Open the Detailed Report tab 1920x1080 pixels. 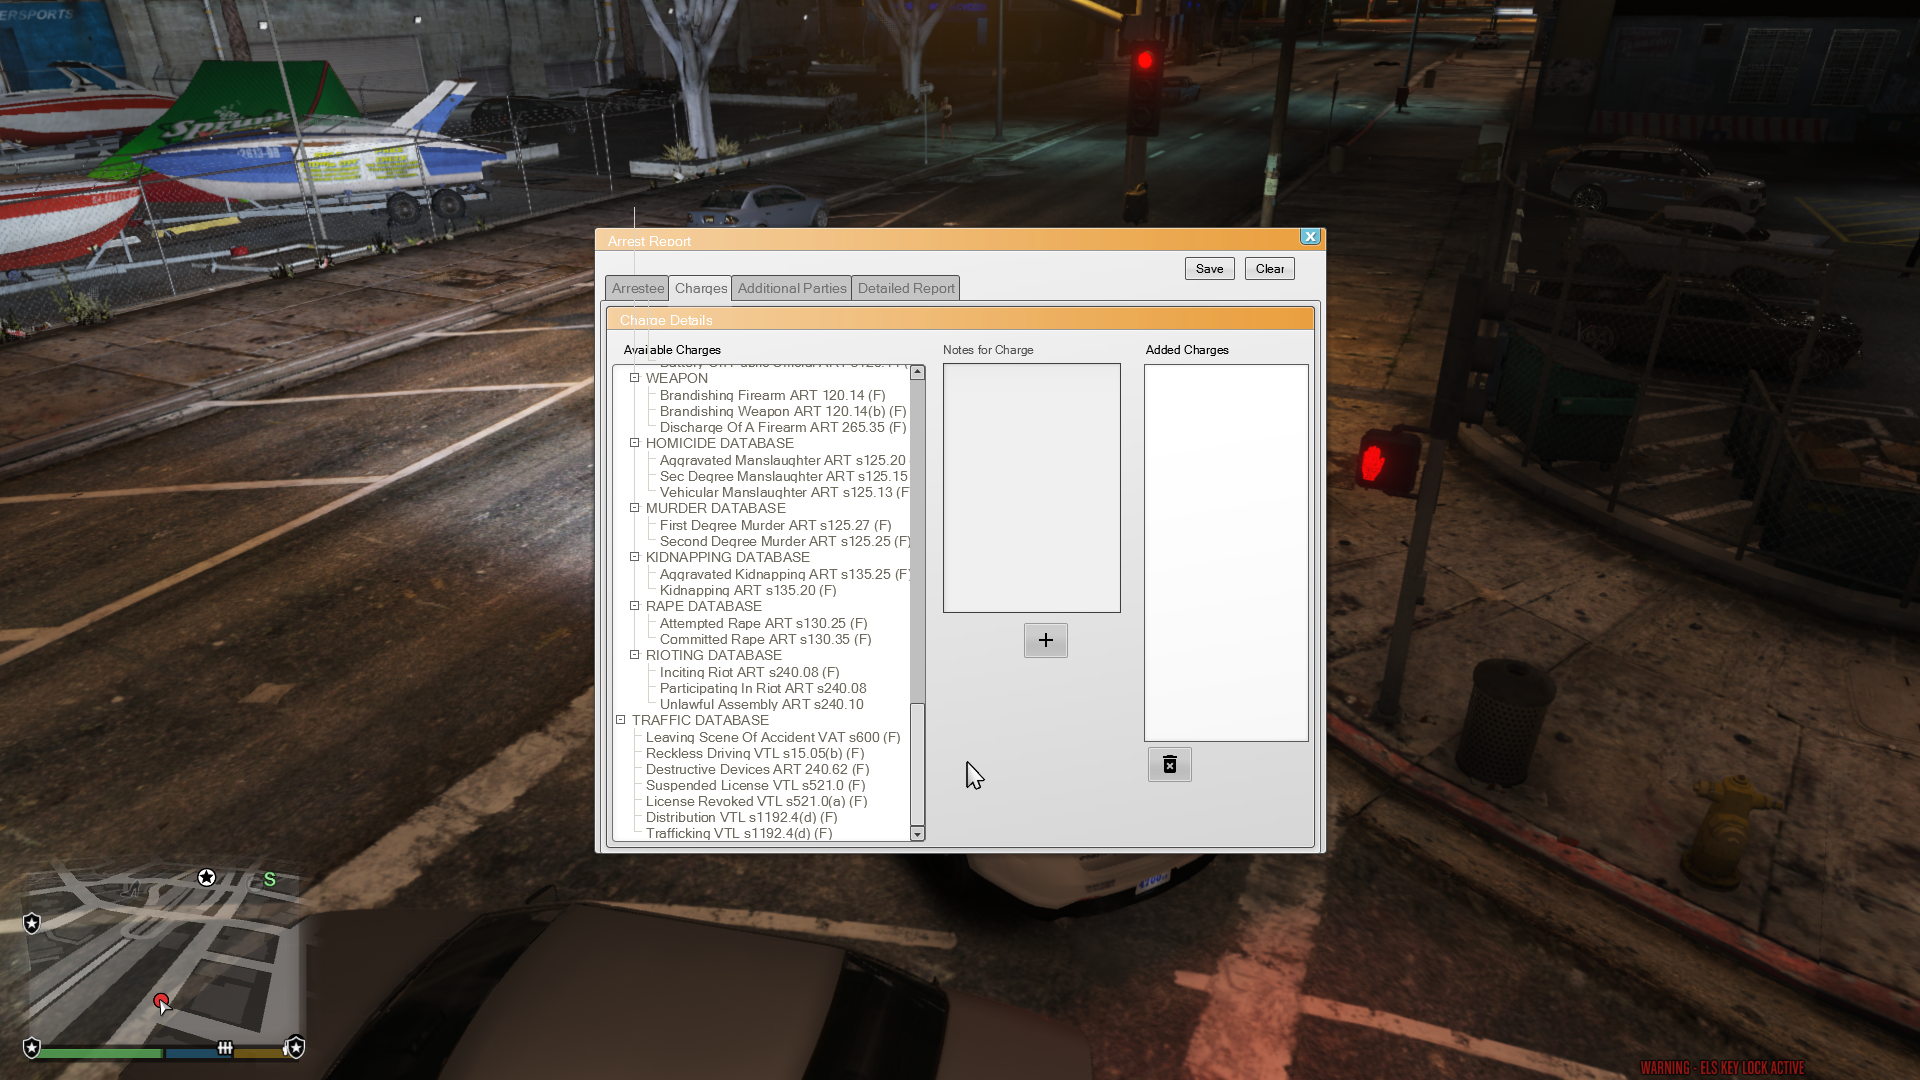pyautogui.click(x=905, y=288)
